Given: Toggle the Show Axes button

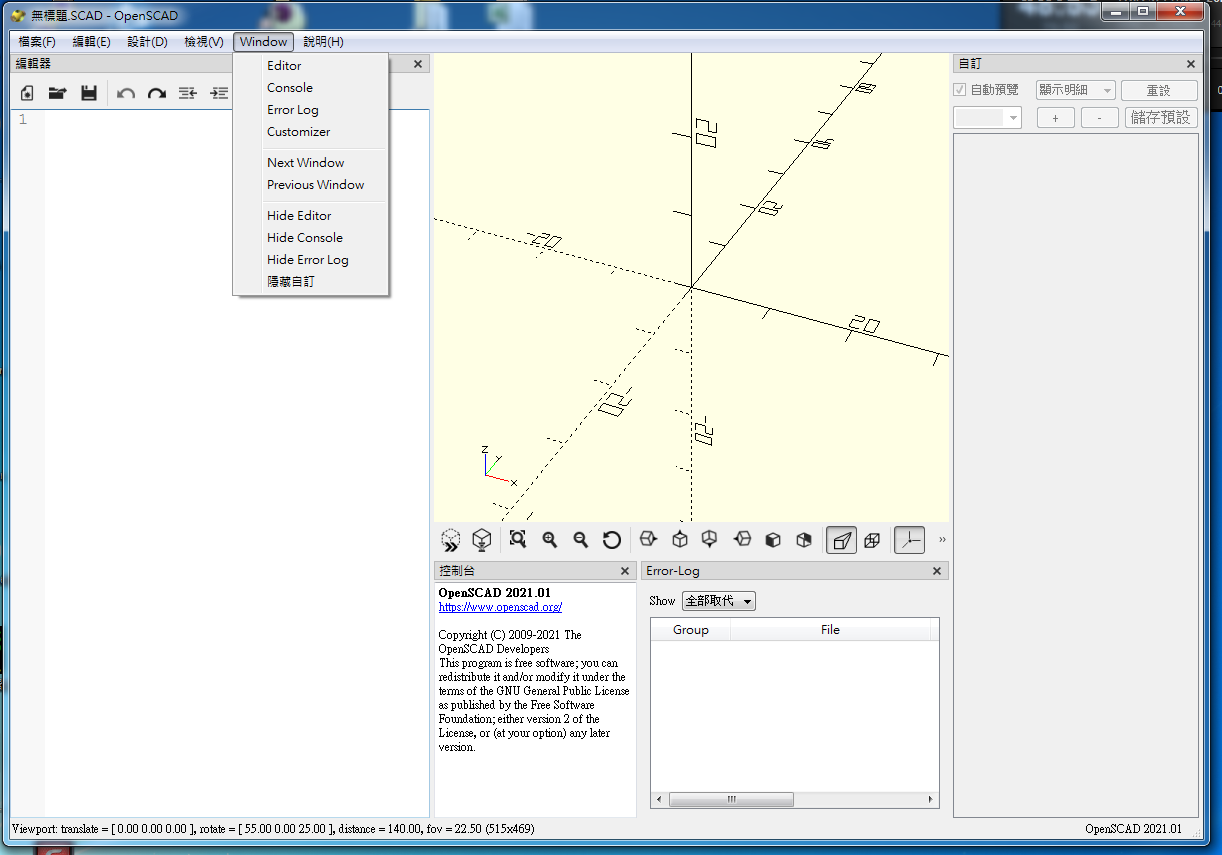Looking at the screenshot, I should [909, 540].
